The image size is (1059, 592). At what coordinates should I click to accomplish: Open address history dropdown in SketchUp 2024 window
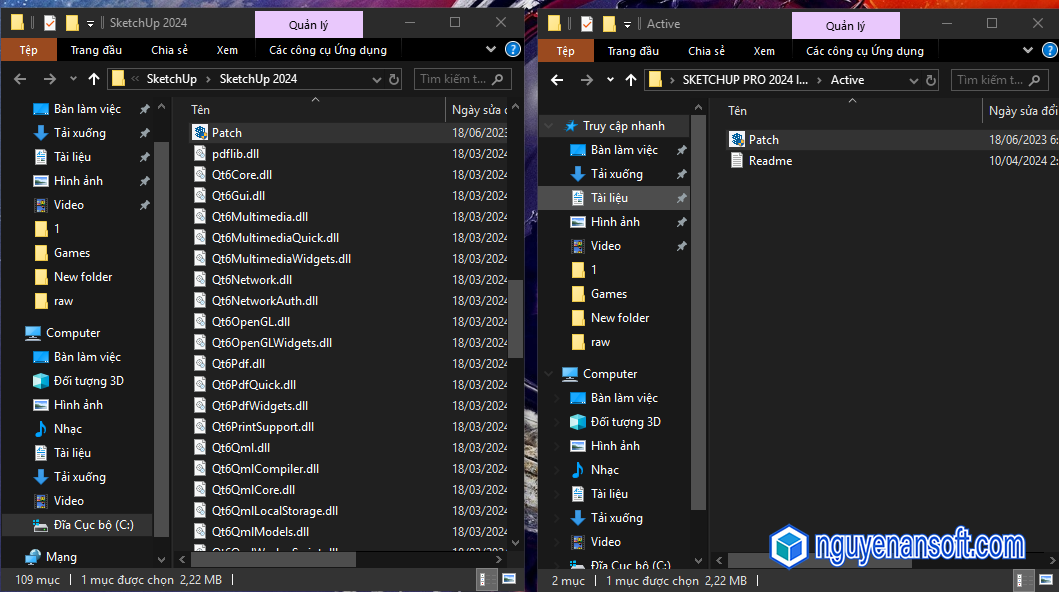[377, 79]
